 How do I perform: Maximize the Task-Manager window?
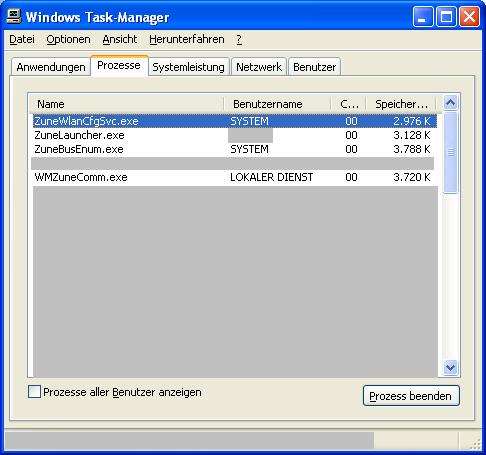click(x=446, y=17)
